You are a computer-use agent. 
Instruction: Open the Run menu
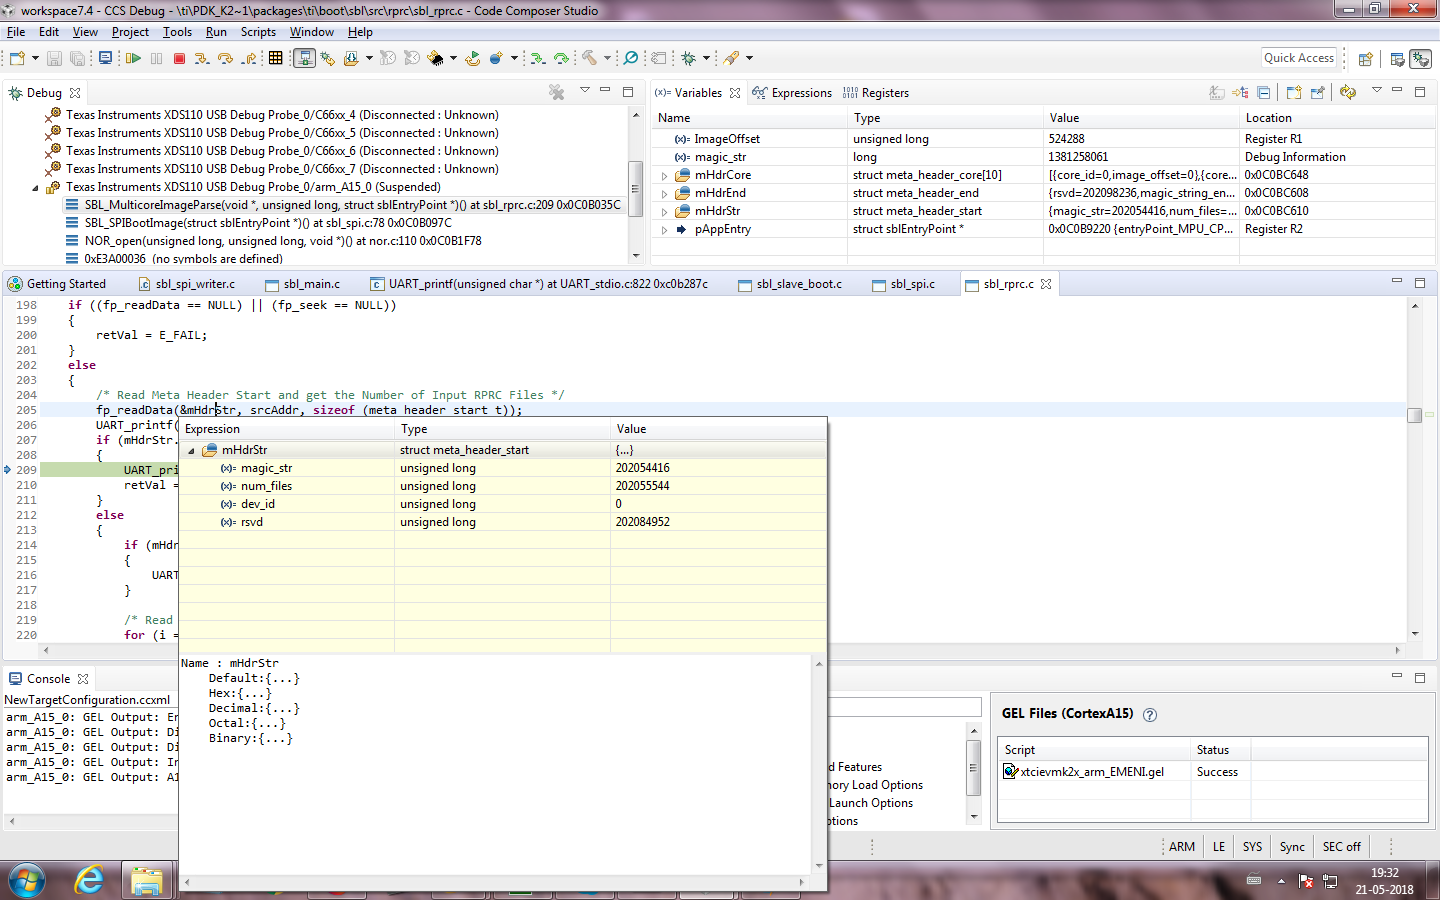216,32
